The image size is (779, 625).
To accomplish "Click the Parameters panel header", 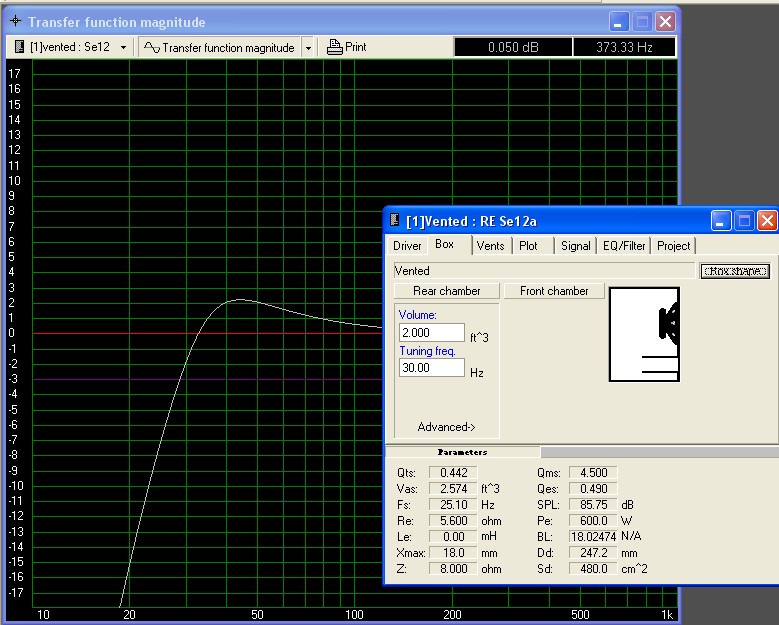I will pyautogui.click(x=463, y=452).
